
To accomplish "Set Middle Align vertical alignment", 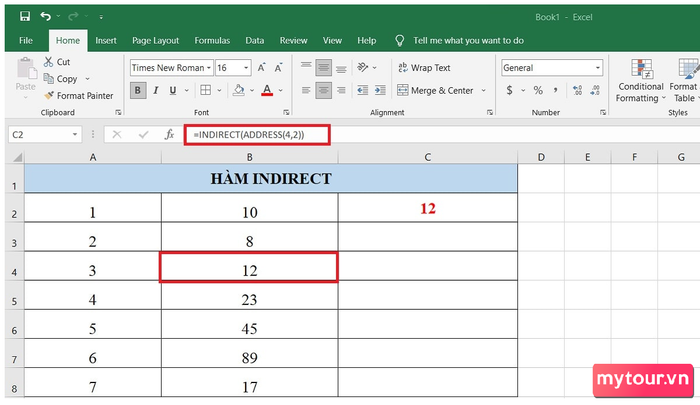I will (324, 68).
